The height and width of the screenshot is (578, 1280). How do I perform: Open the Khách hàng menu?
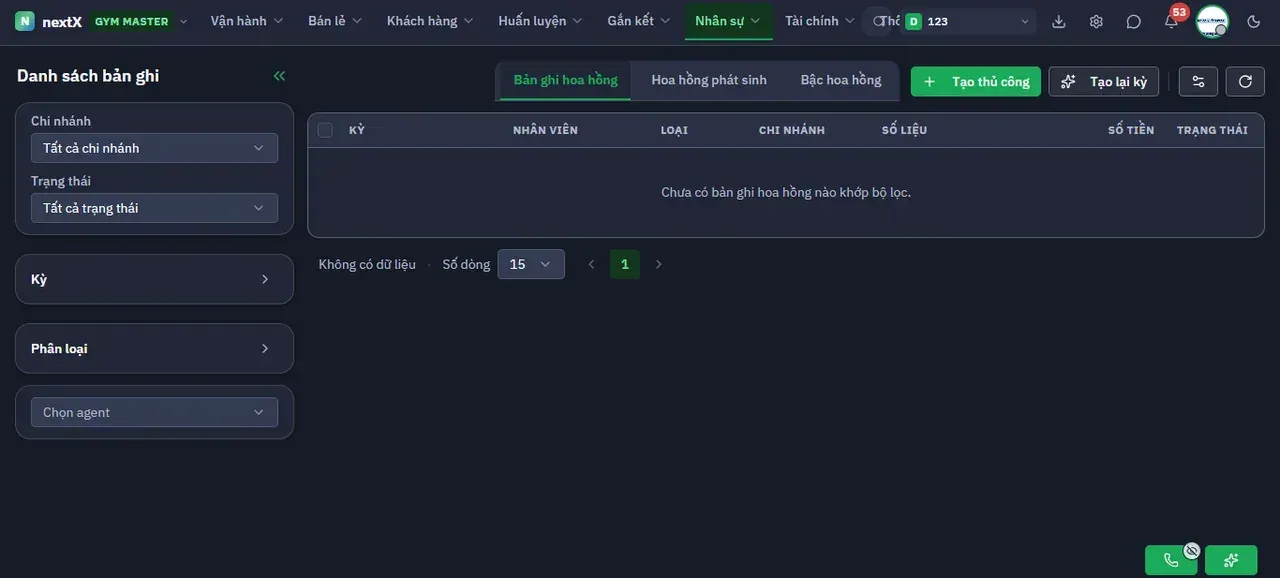[430, 21]
